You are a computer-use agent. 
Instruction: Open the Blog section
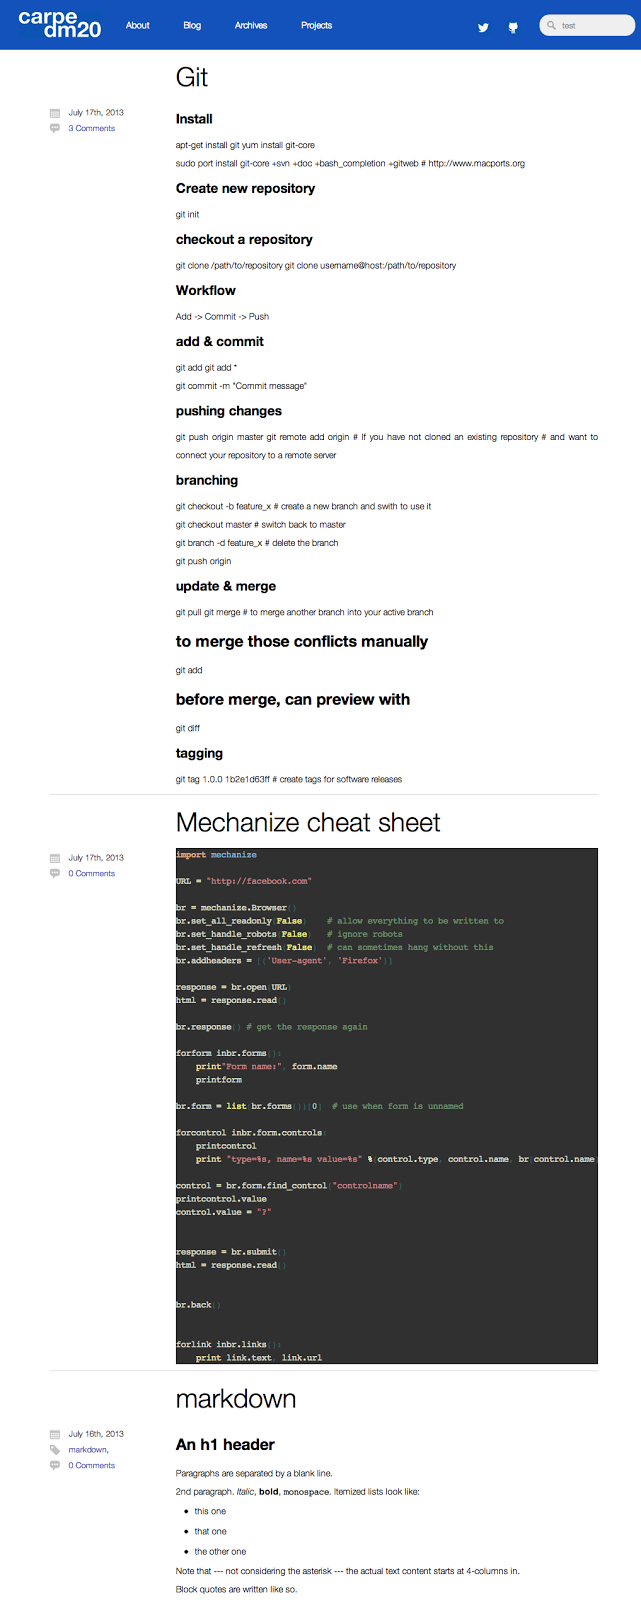192,26
